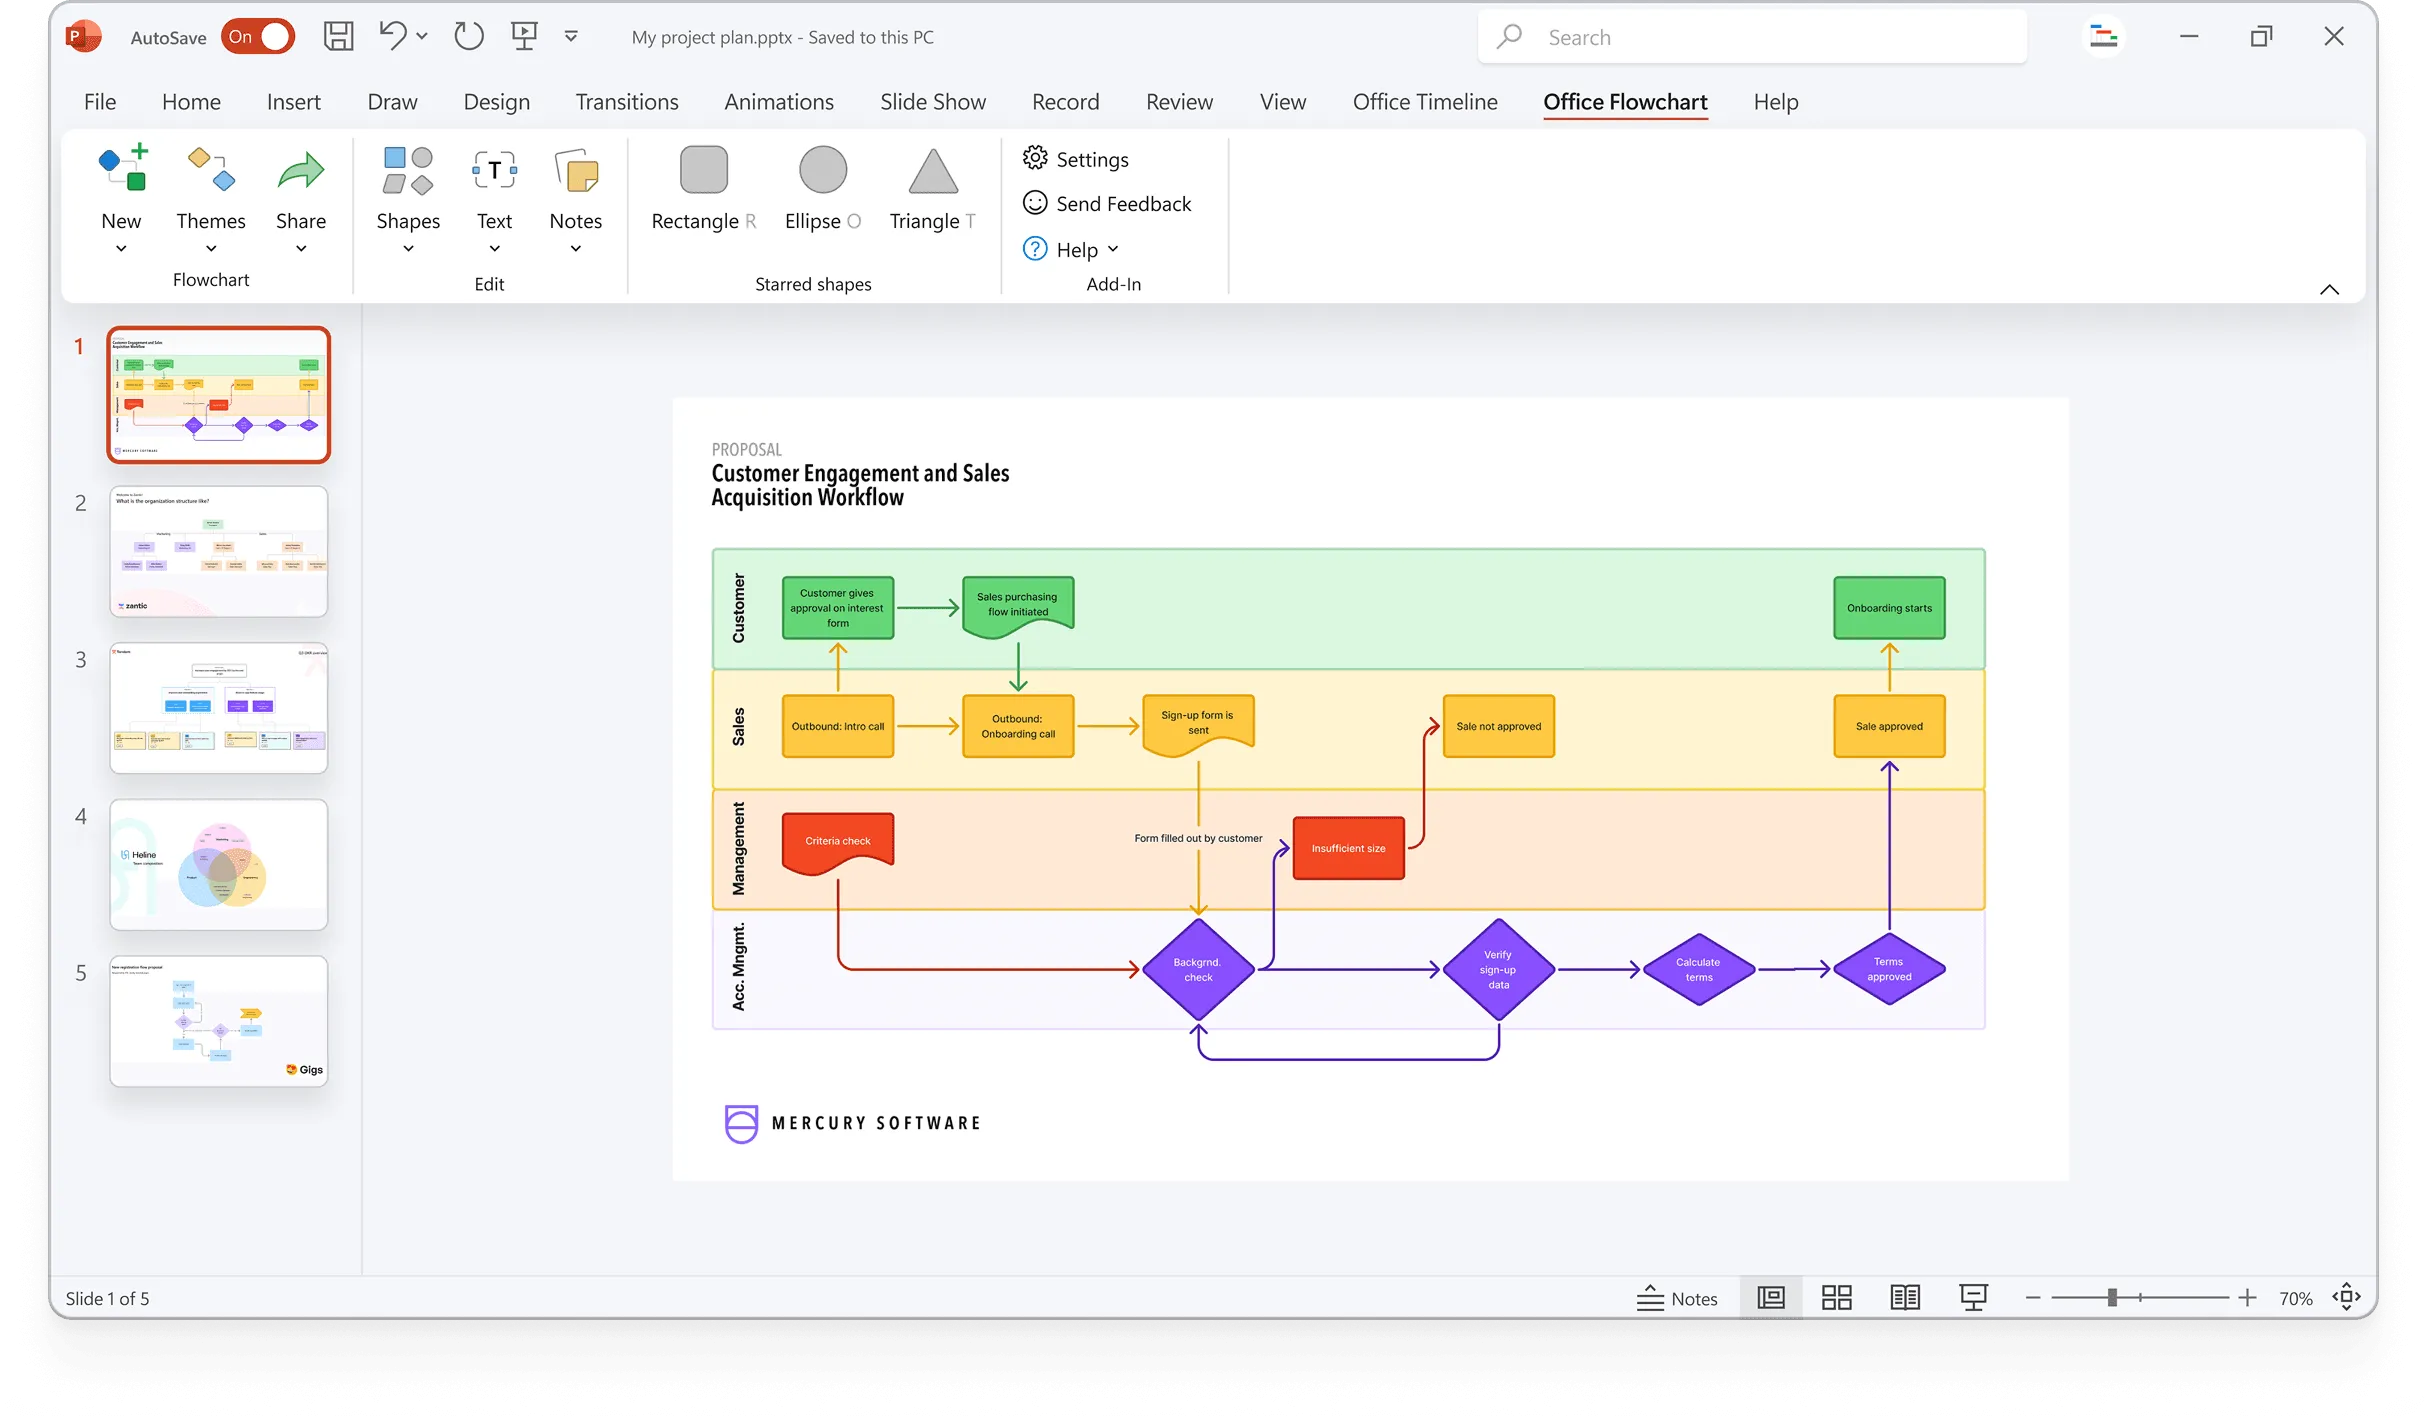Image resolution: width=2427 pixels, height=1416 pixels.
Task: Start Slide Show from status bar
Action: point(1973,1297)
